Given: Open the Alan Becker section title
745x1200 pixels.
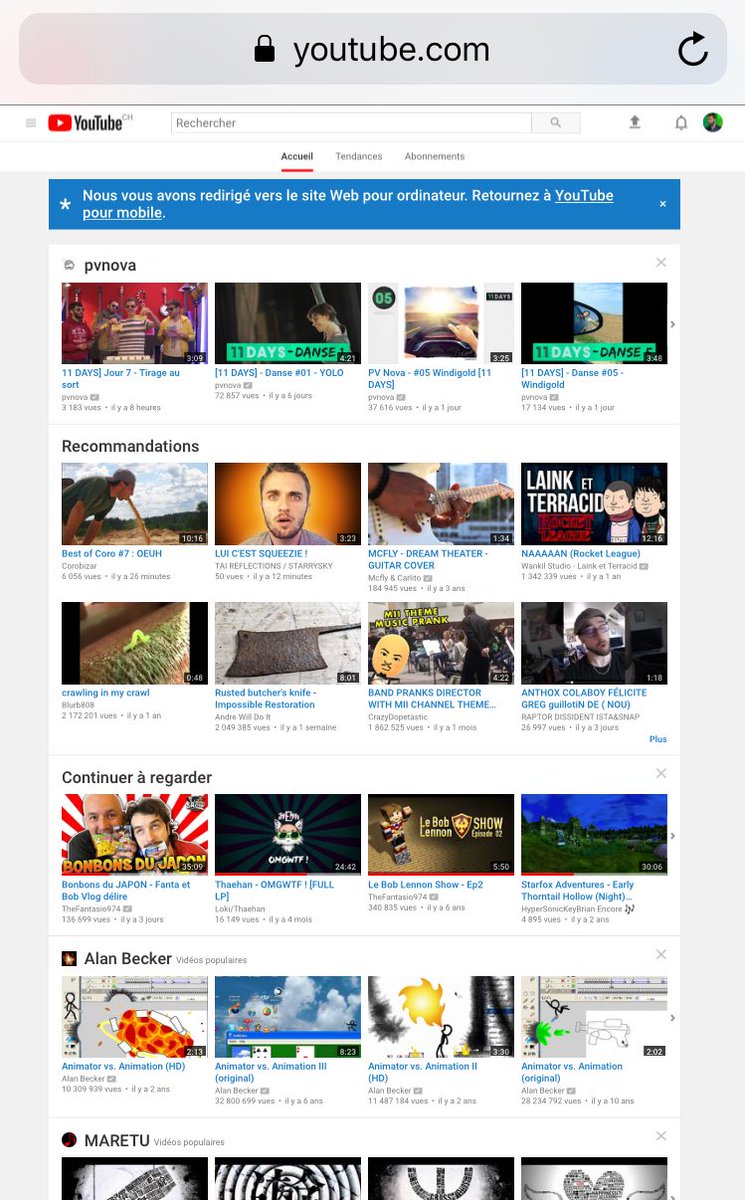Looking at the screenshot, I should pos(128,958).
